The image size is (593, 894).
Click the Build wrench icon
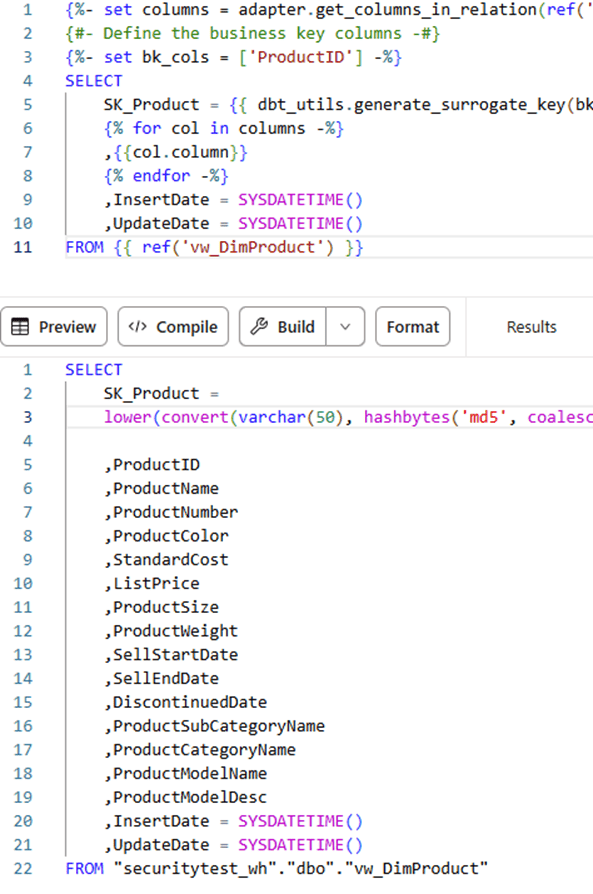pyautogui.click(x=259, y=326)
